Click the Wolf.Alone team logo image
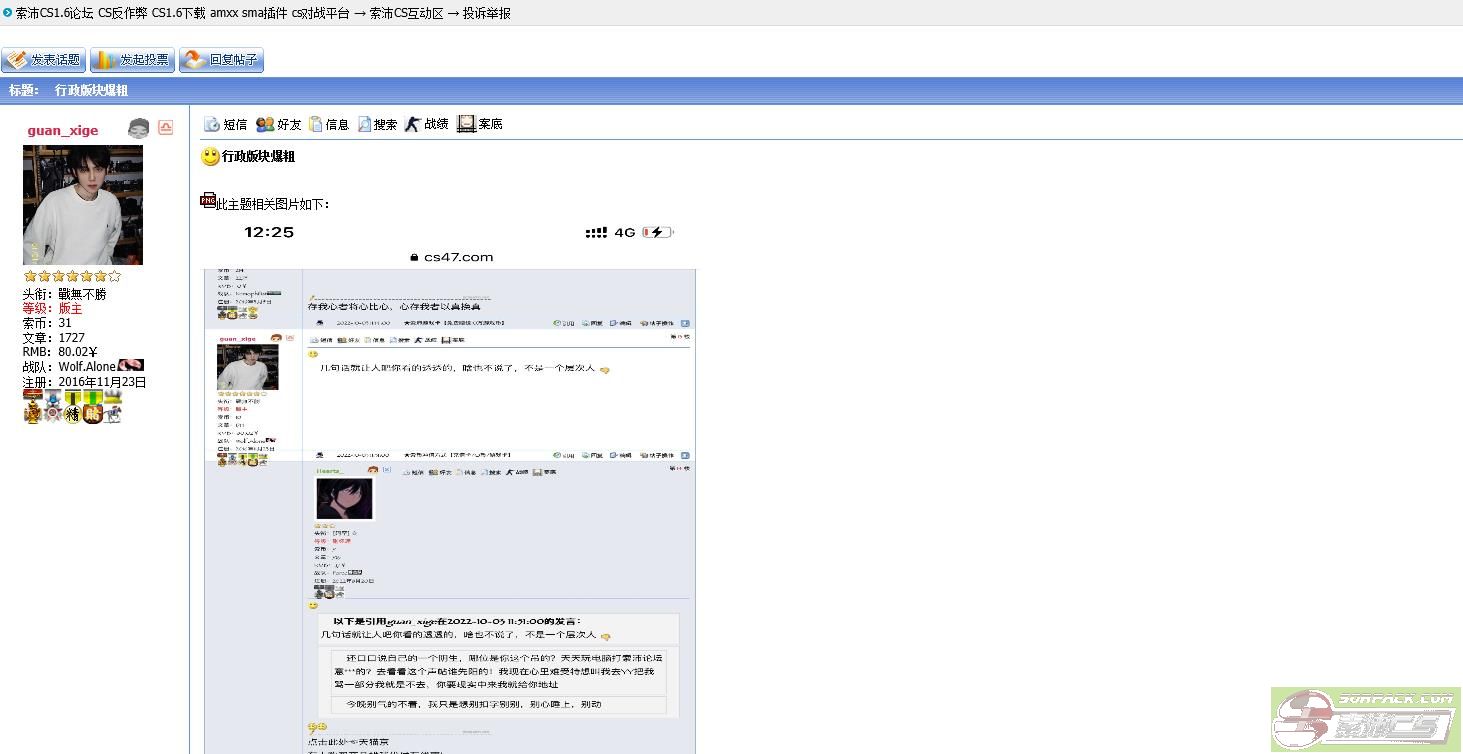1463x754 pixels. [131, 366]
